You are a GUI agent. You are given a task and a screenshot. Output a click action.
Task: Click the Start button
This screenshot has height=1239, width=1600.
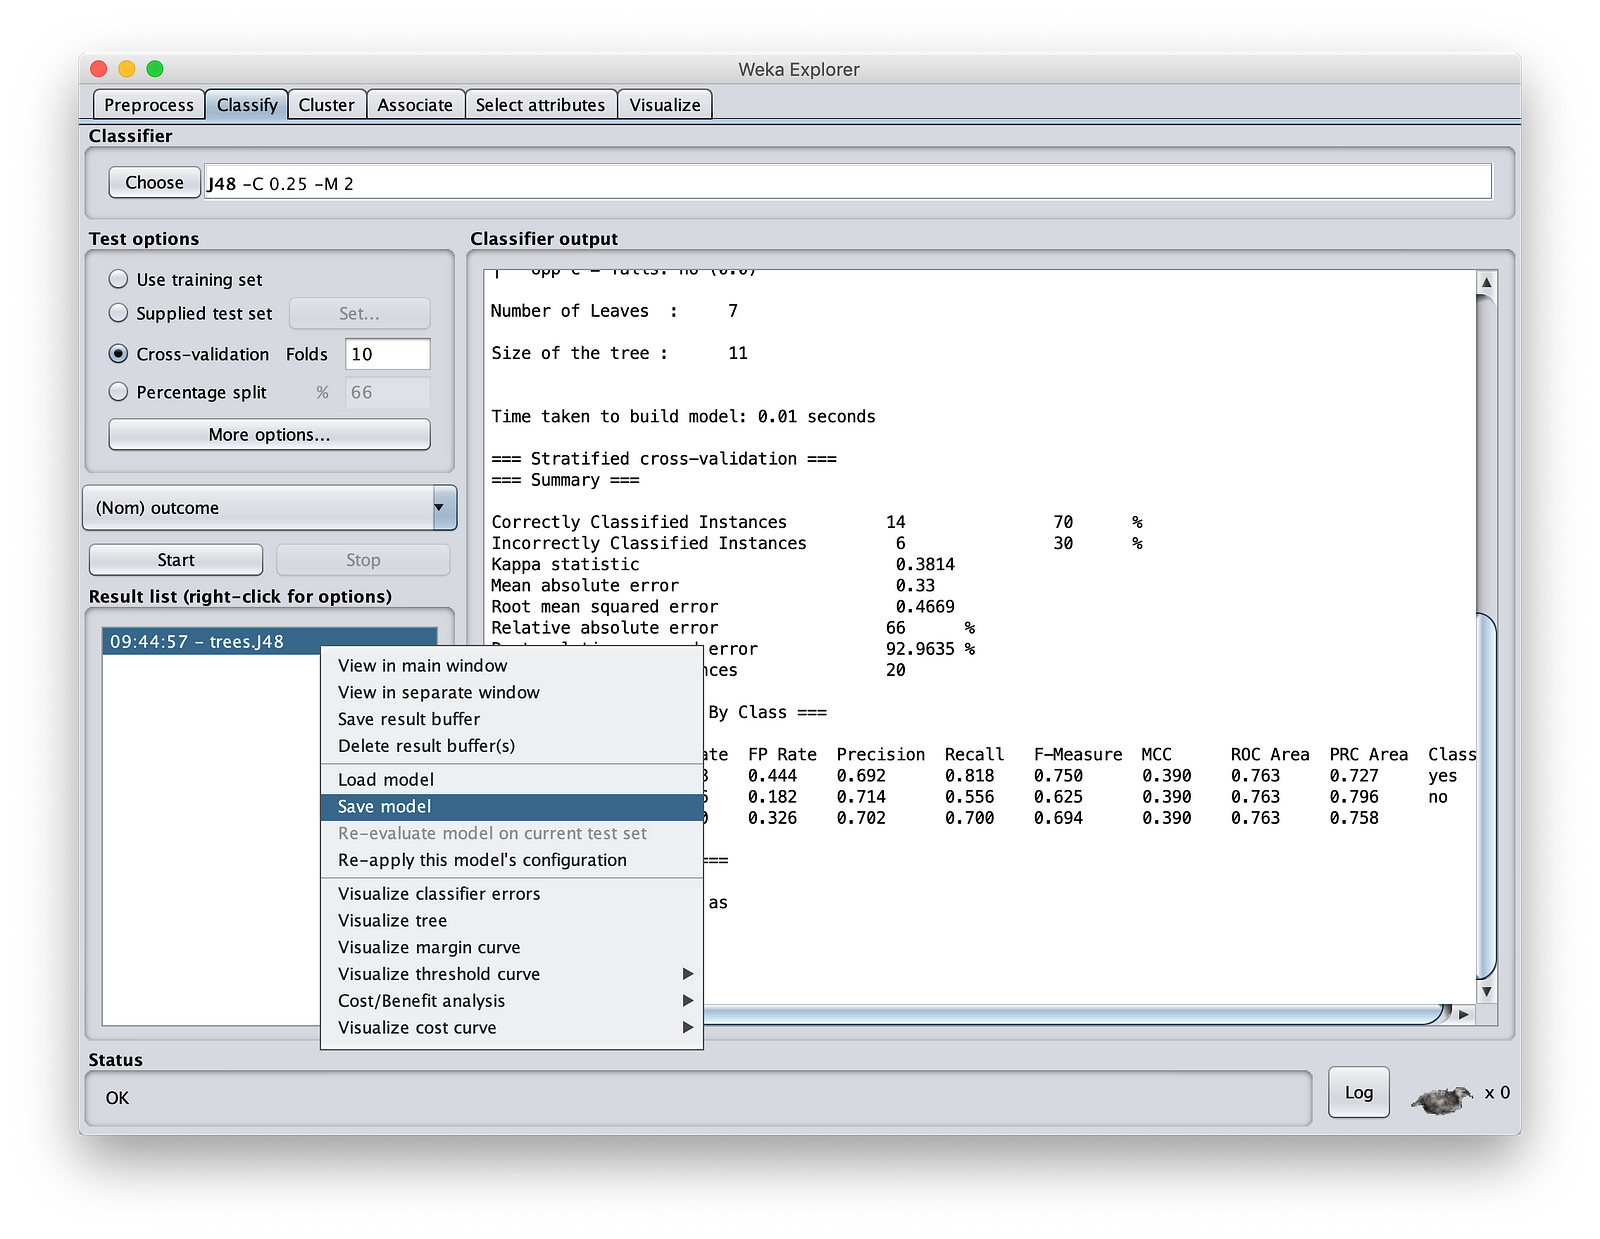click(176, 560)
